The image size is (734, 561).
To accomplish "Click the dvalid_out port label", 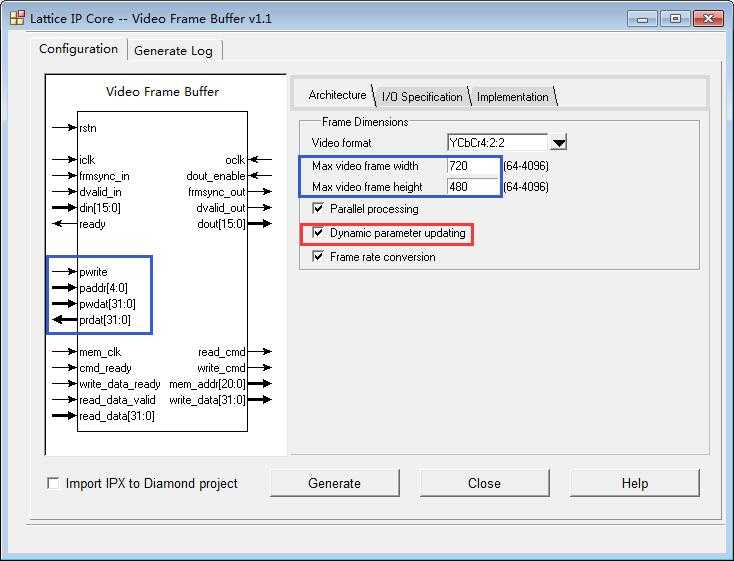I will [x=221, y=208].
